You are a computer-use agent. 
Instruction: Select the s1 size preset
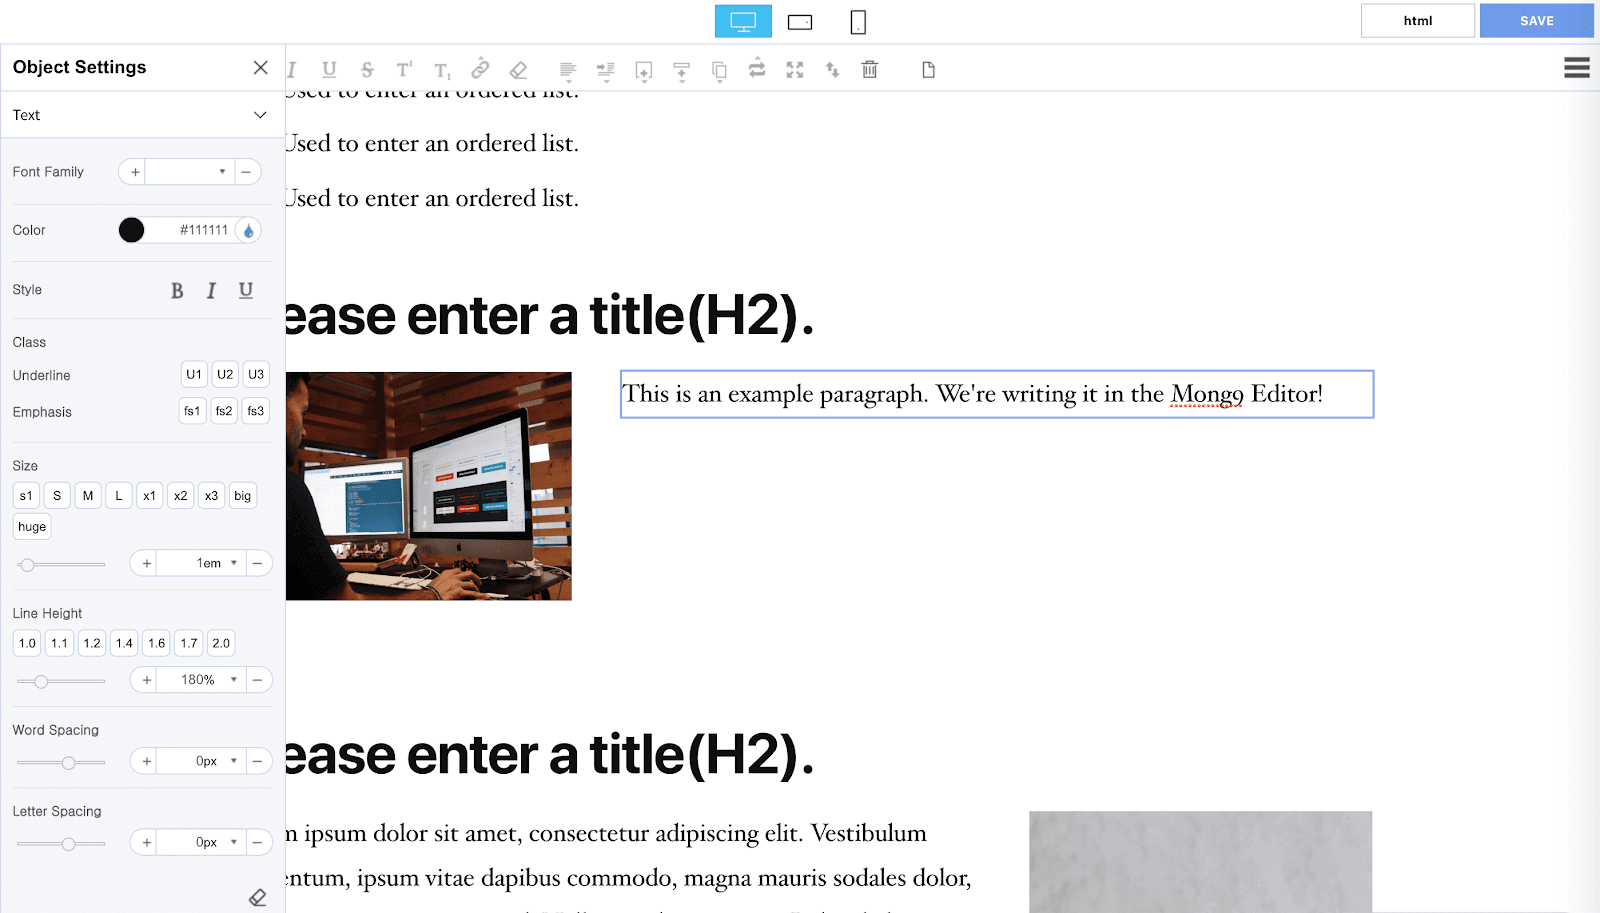point(26,496)
